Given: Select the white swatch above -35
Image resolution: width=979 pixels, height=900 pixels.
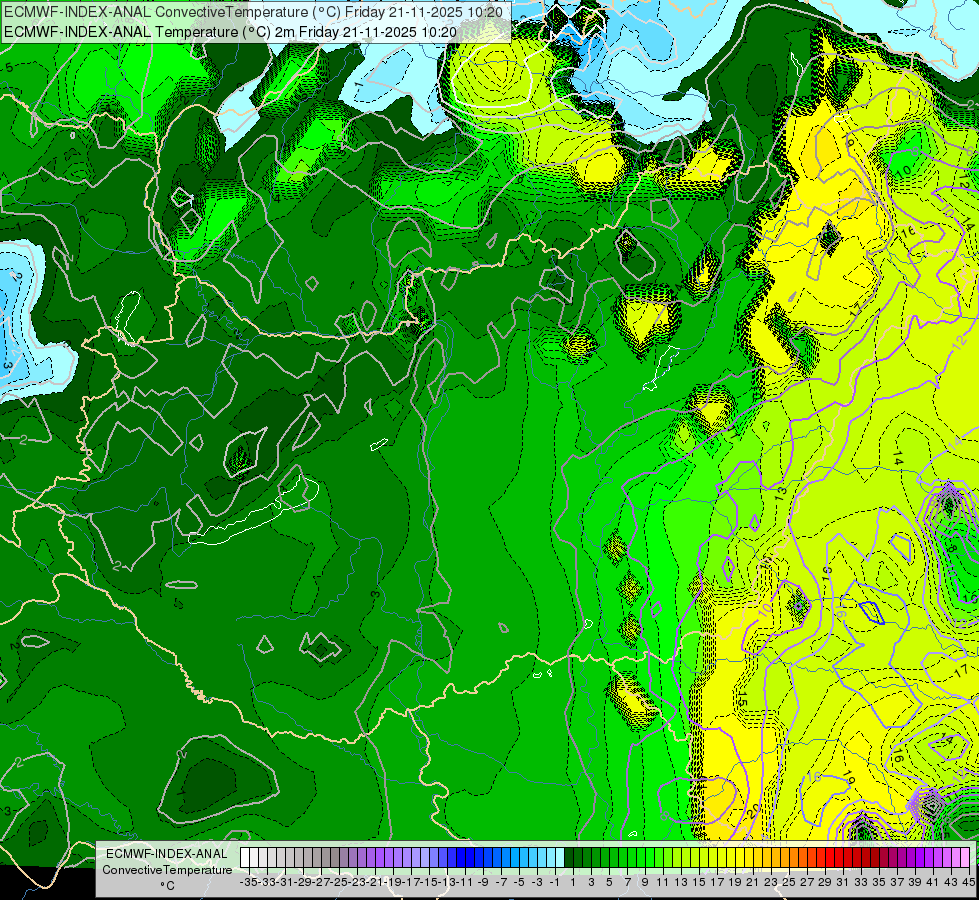Looking at the screenshot, I should tap(245, 858).
